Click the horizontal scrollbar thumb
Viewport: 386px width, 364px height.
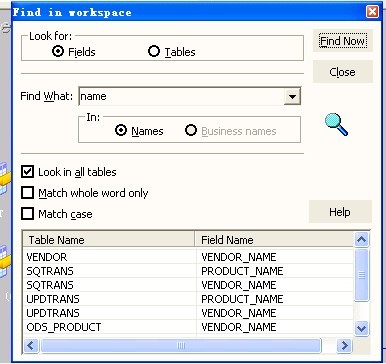(x=181, y=345)
